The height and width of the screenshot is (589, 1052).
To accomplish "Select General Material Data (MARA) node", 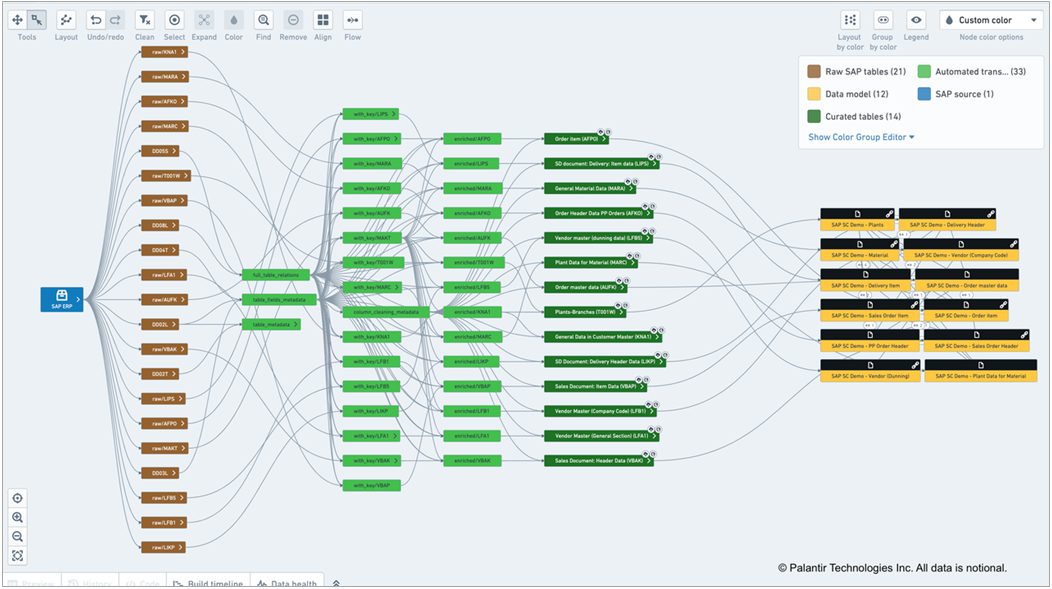I will point(590,189).
